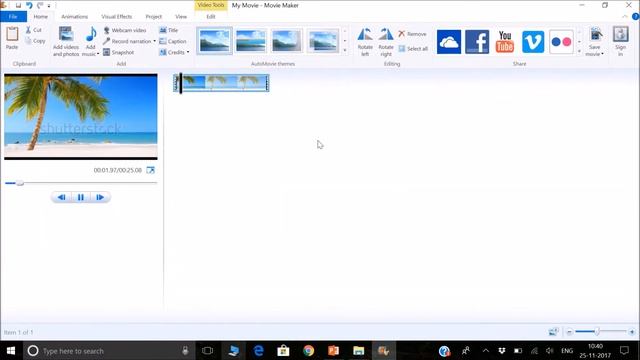Change thumbnail size in status bar
This screenshot has height=360, width=640.
[x=553, y=332]
